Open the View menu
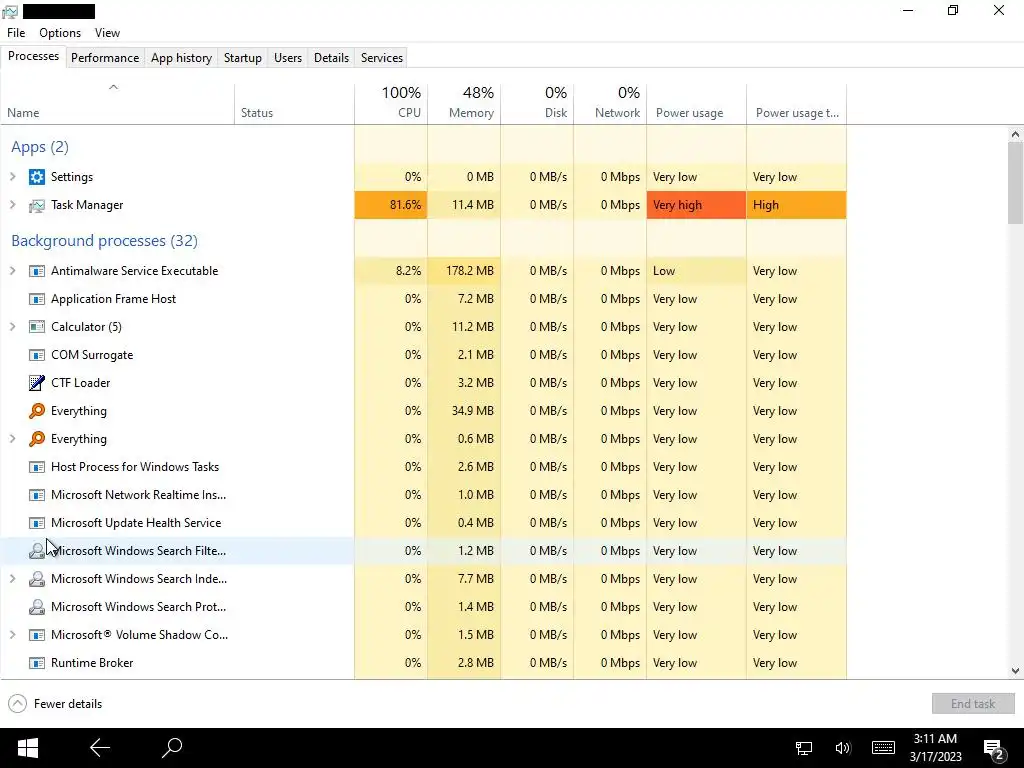Screen dimensions: 1024x768 pos(107,33)
